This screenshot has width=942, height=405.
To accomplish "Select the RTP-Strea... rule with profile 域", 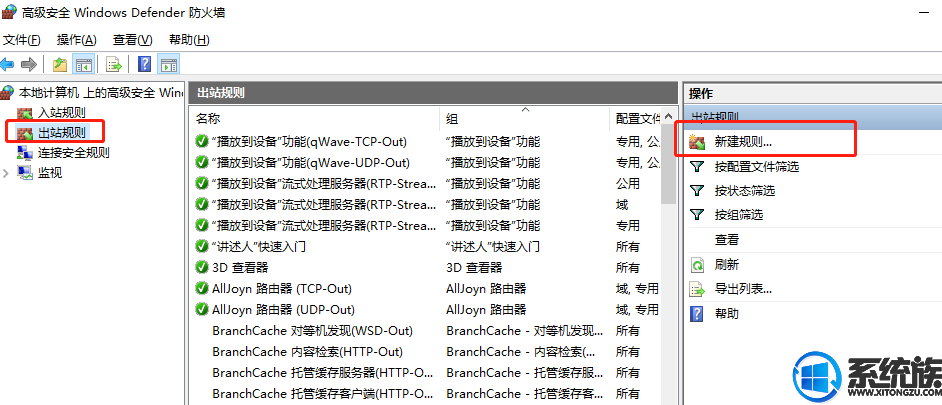I will [x=324, y=205].
